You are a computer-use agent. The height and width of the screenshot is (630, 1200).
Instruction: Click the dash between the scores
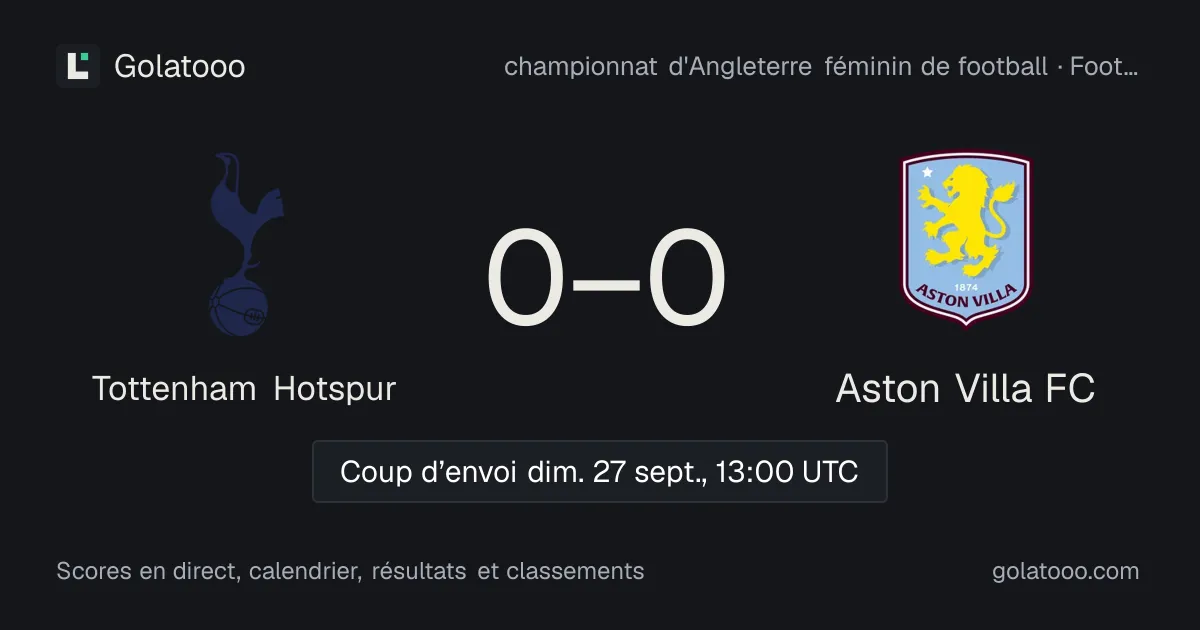(606, 281)
